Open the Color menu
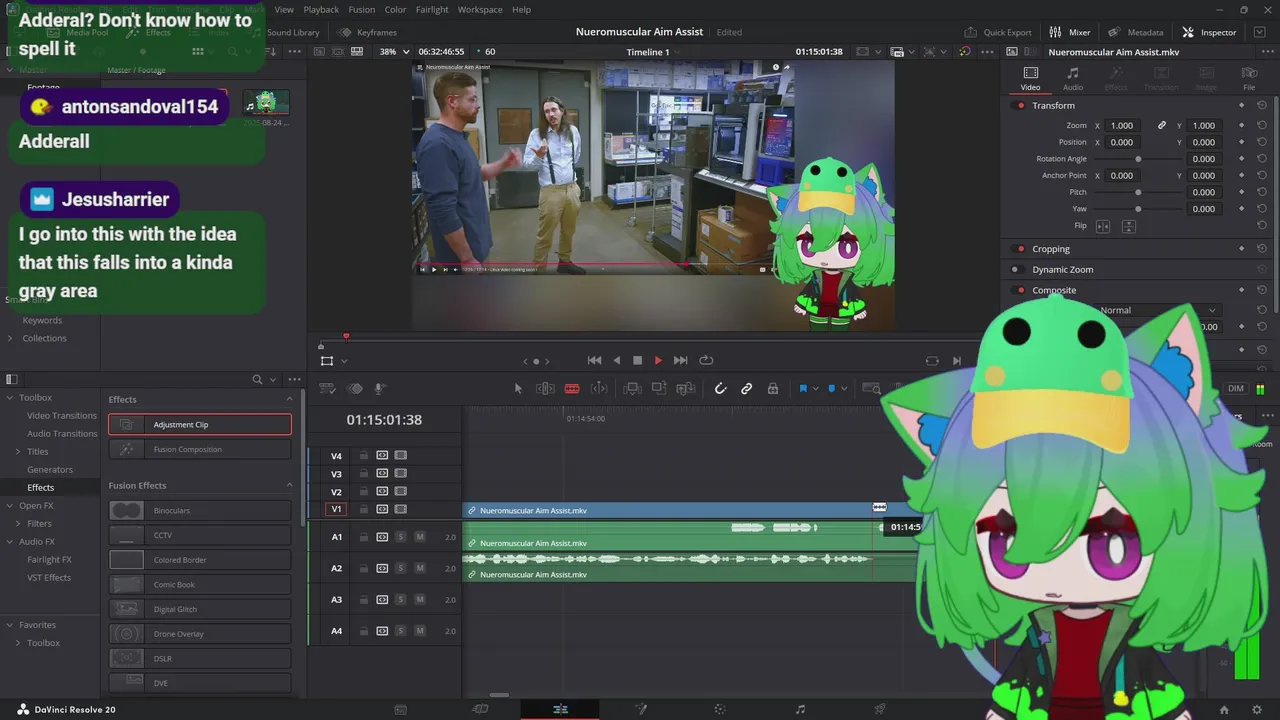This screenshot has height=720, width=1280. tap(395, 10)
